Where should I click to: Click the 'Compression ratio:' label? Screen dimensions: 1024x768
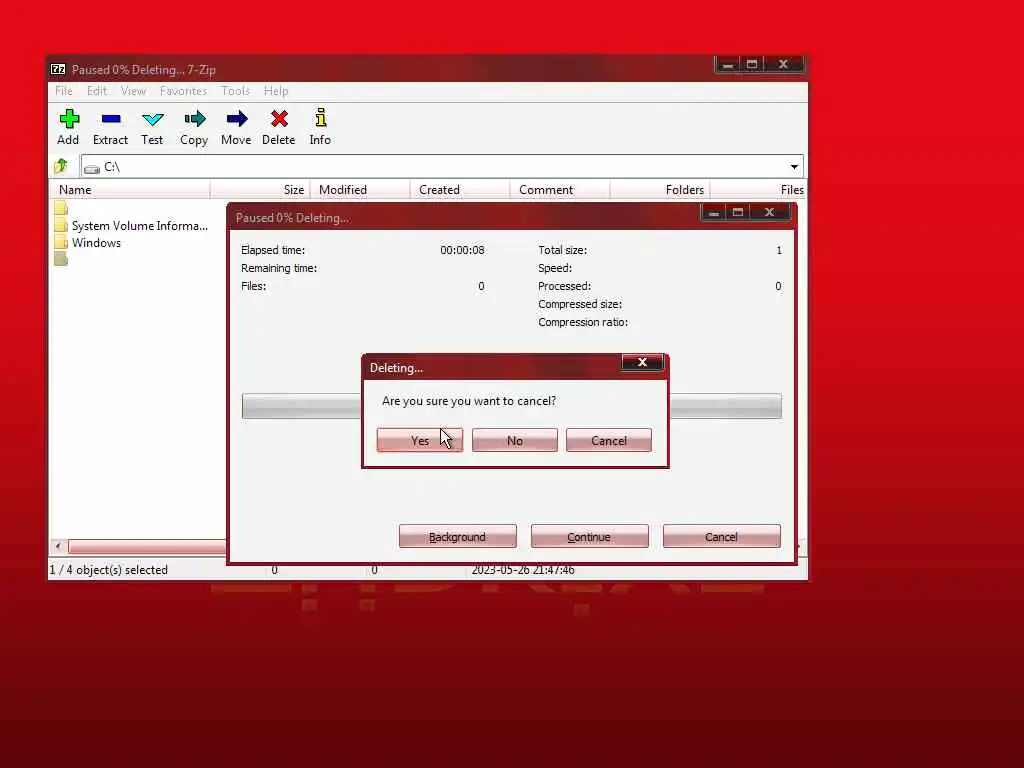point(583,322)
